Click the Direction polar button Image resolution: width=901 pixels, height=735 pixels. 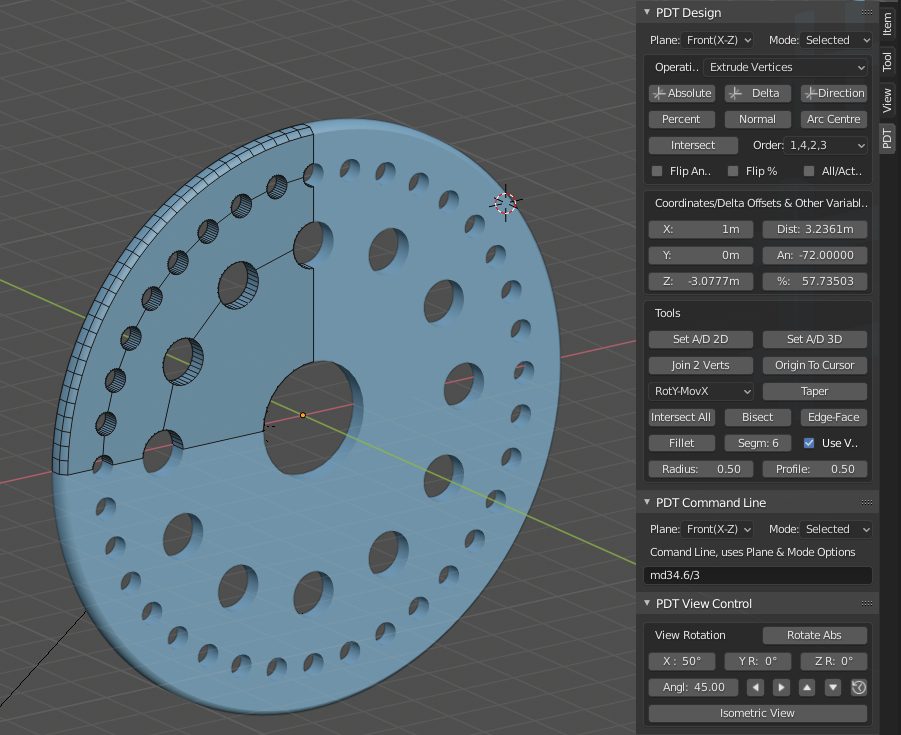[x=833, y=93]
